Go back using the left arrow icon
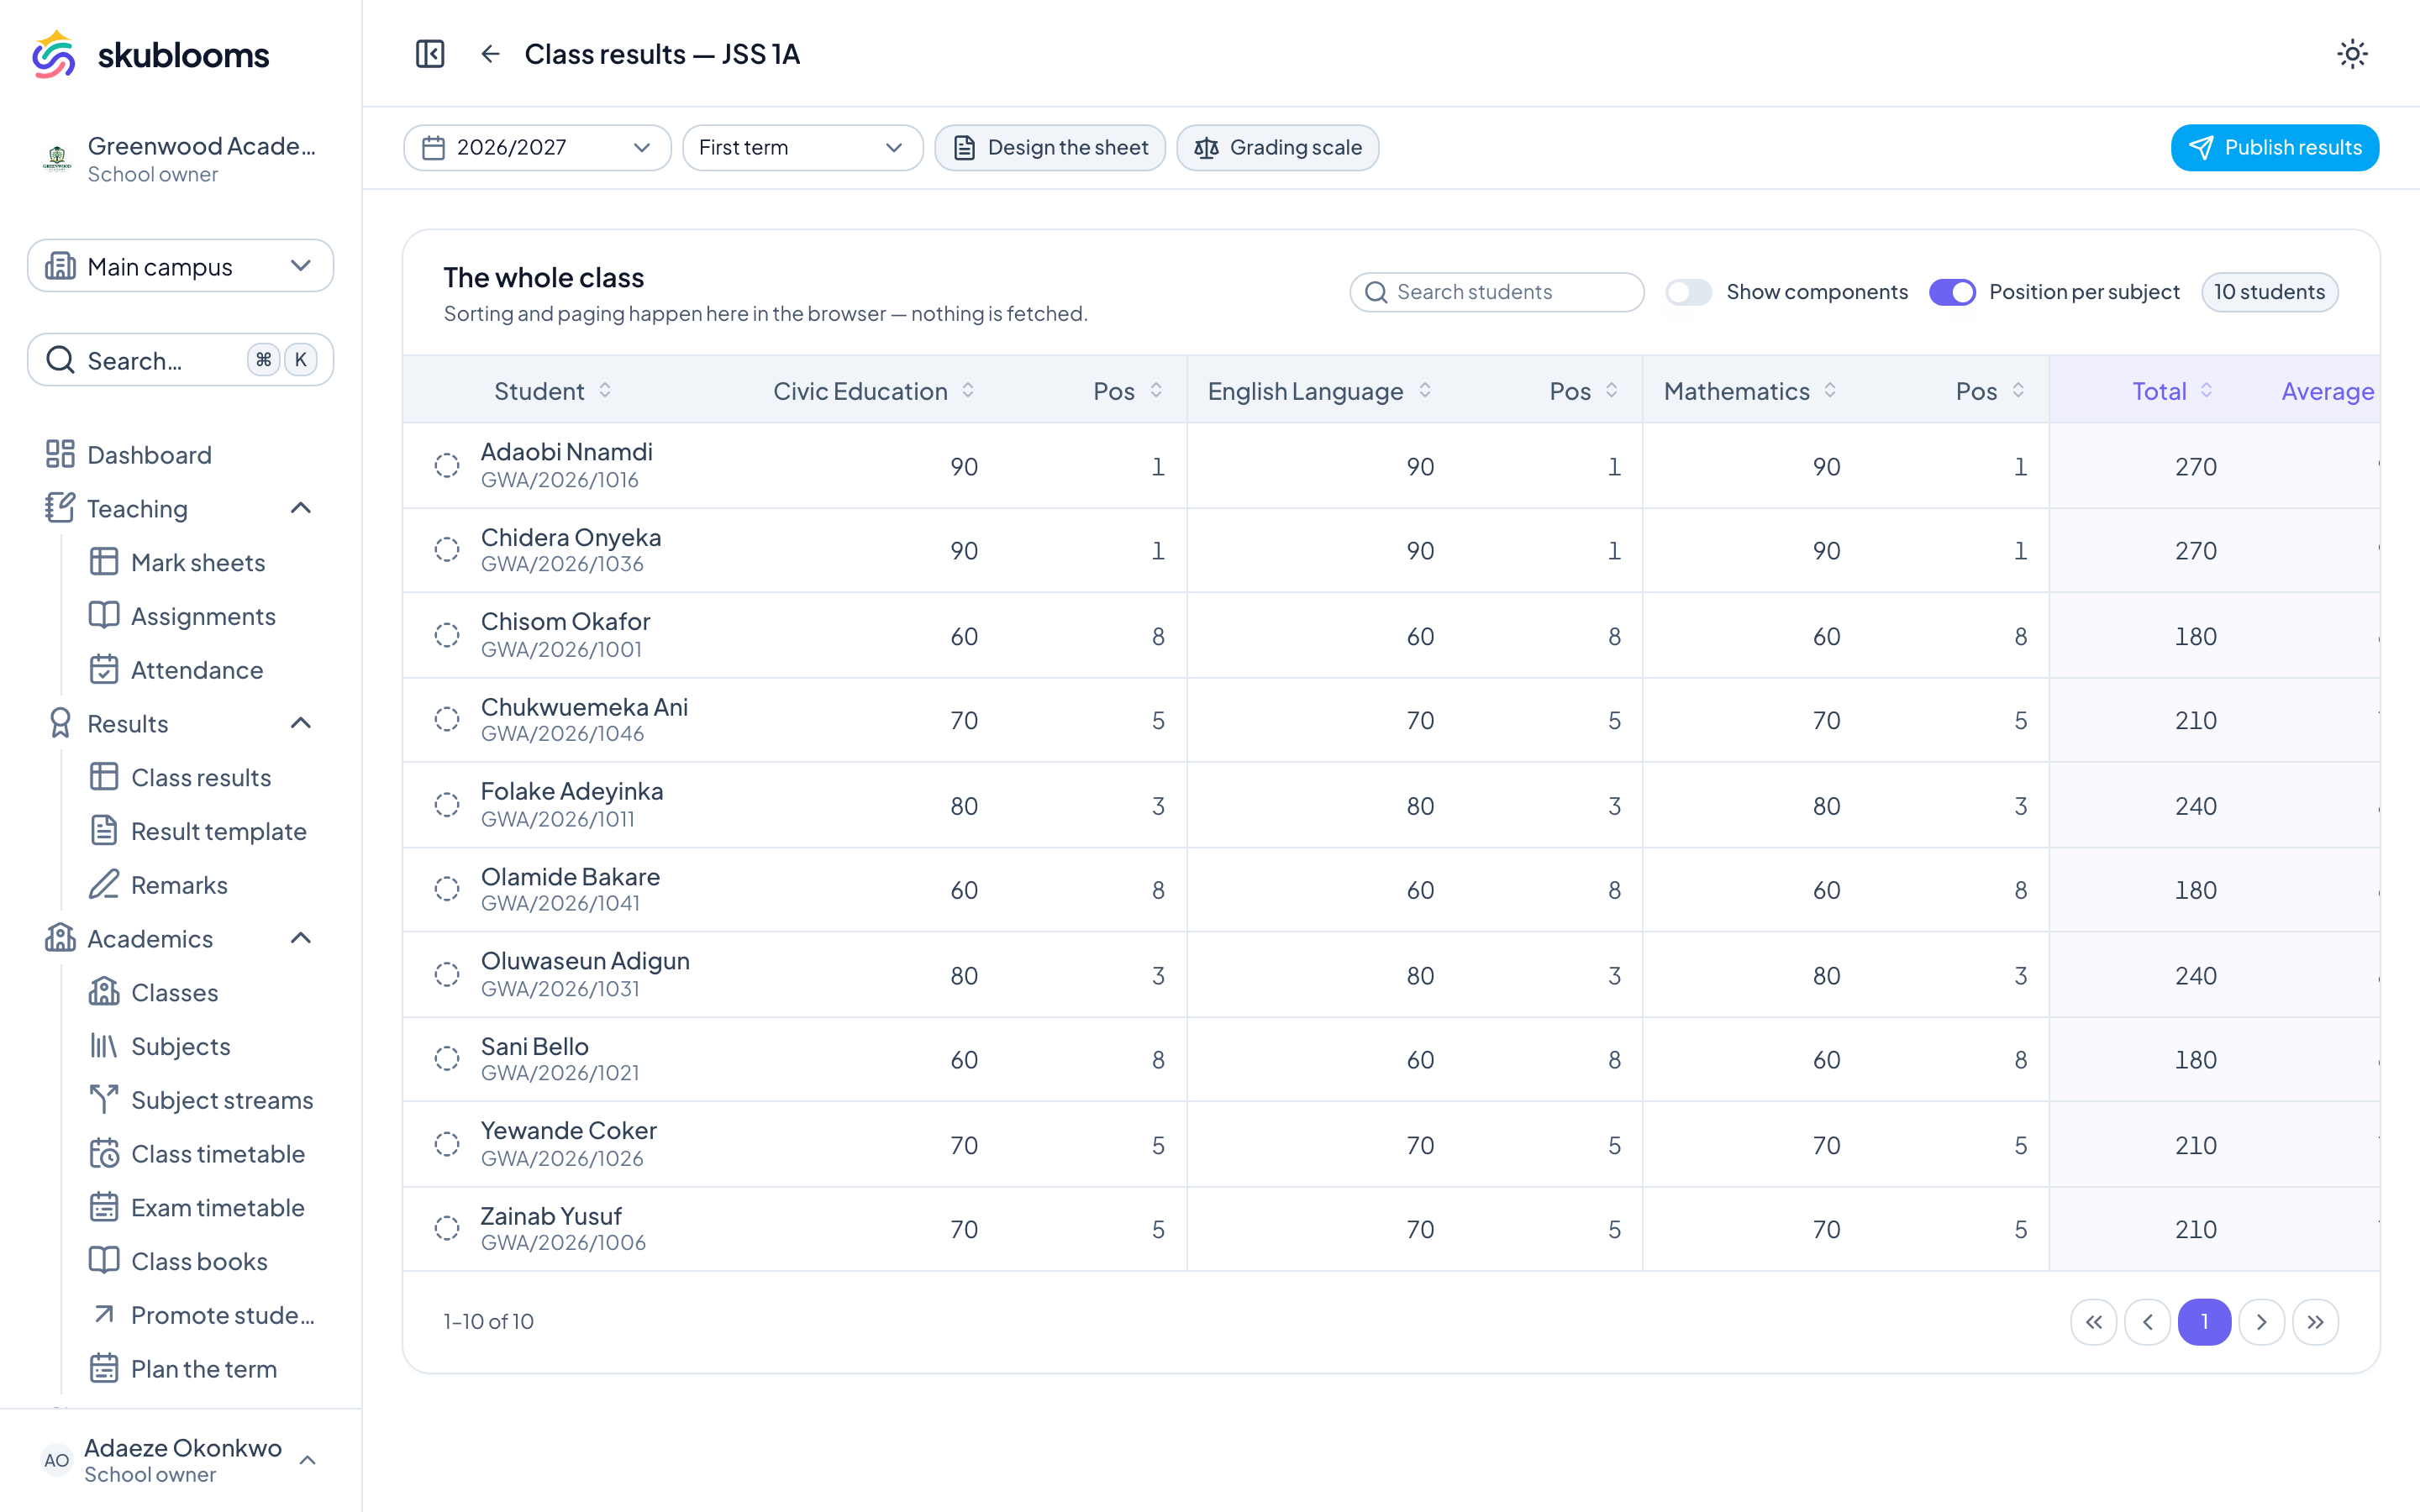2420x1512 pixels. click(490, 54)
